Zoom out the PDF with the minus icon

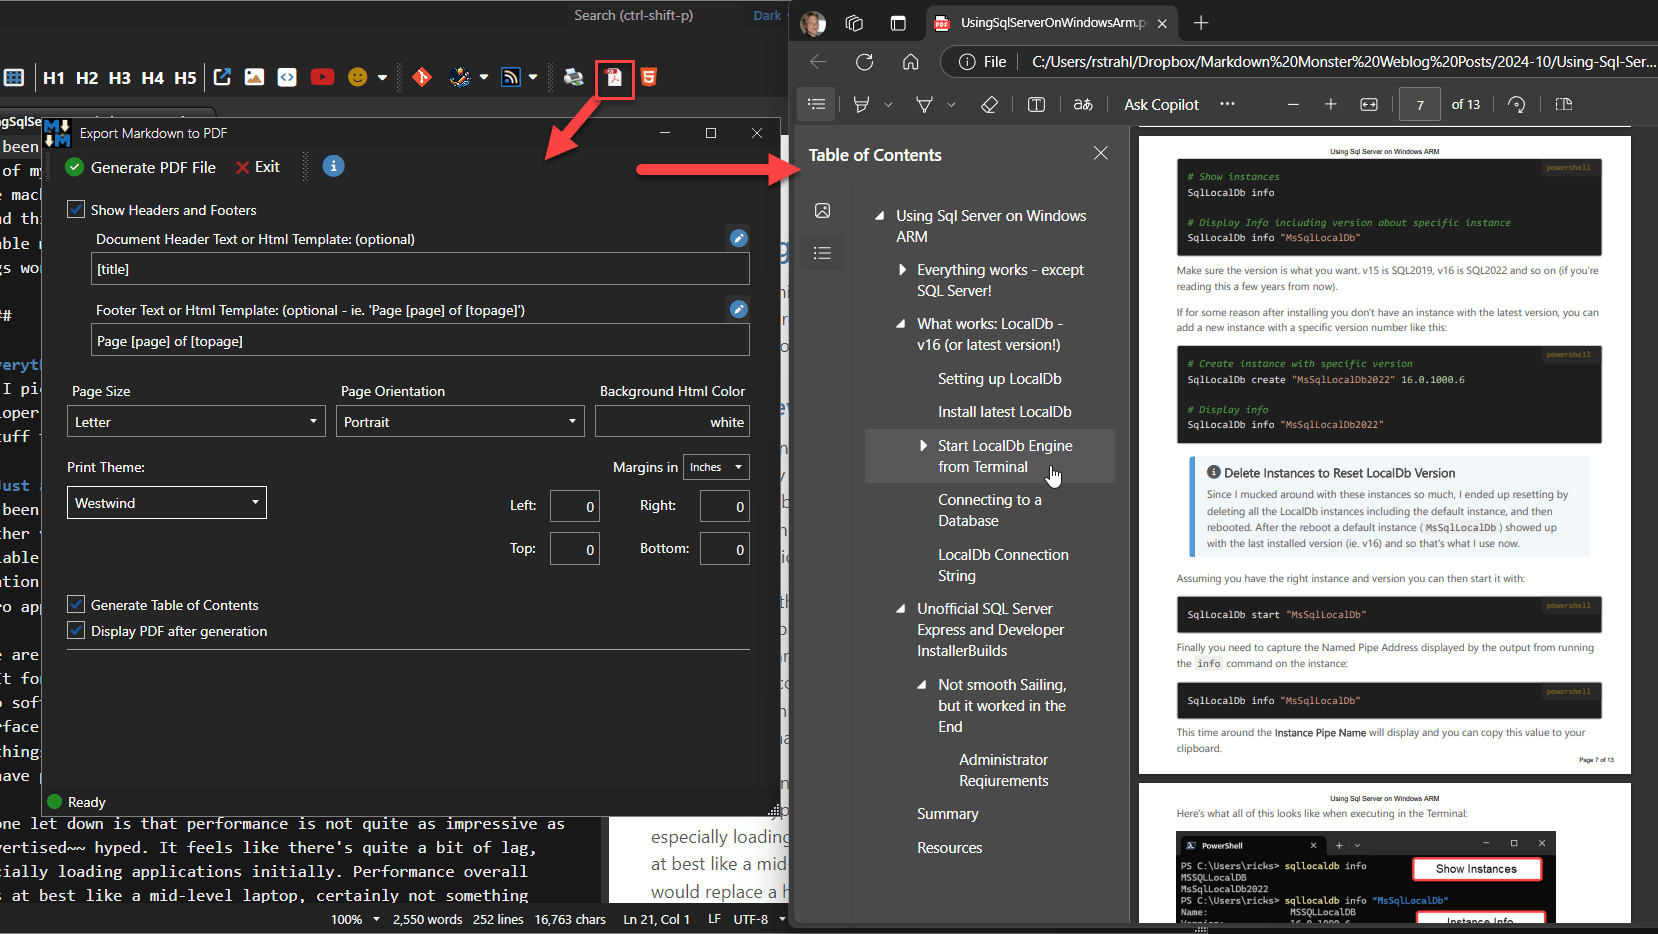pyautogui.click(x=1293, y=104)
